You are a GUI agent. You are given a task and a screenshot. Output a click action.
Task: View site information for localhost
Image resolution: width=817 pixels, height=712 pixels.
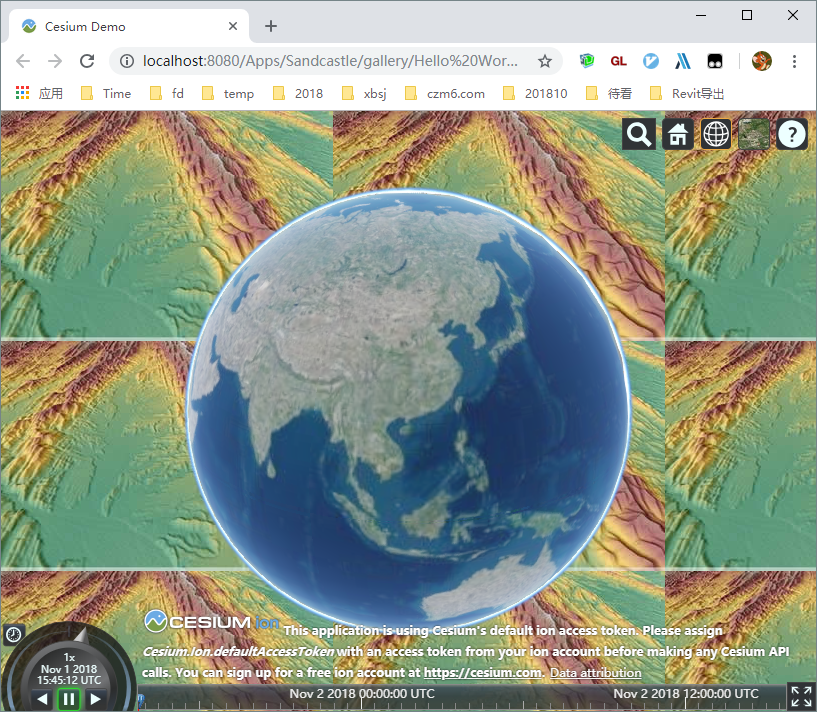tap(127, 61)
